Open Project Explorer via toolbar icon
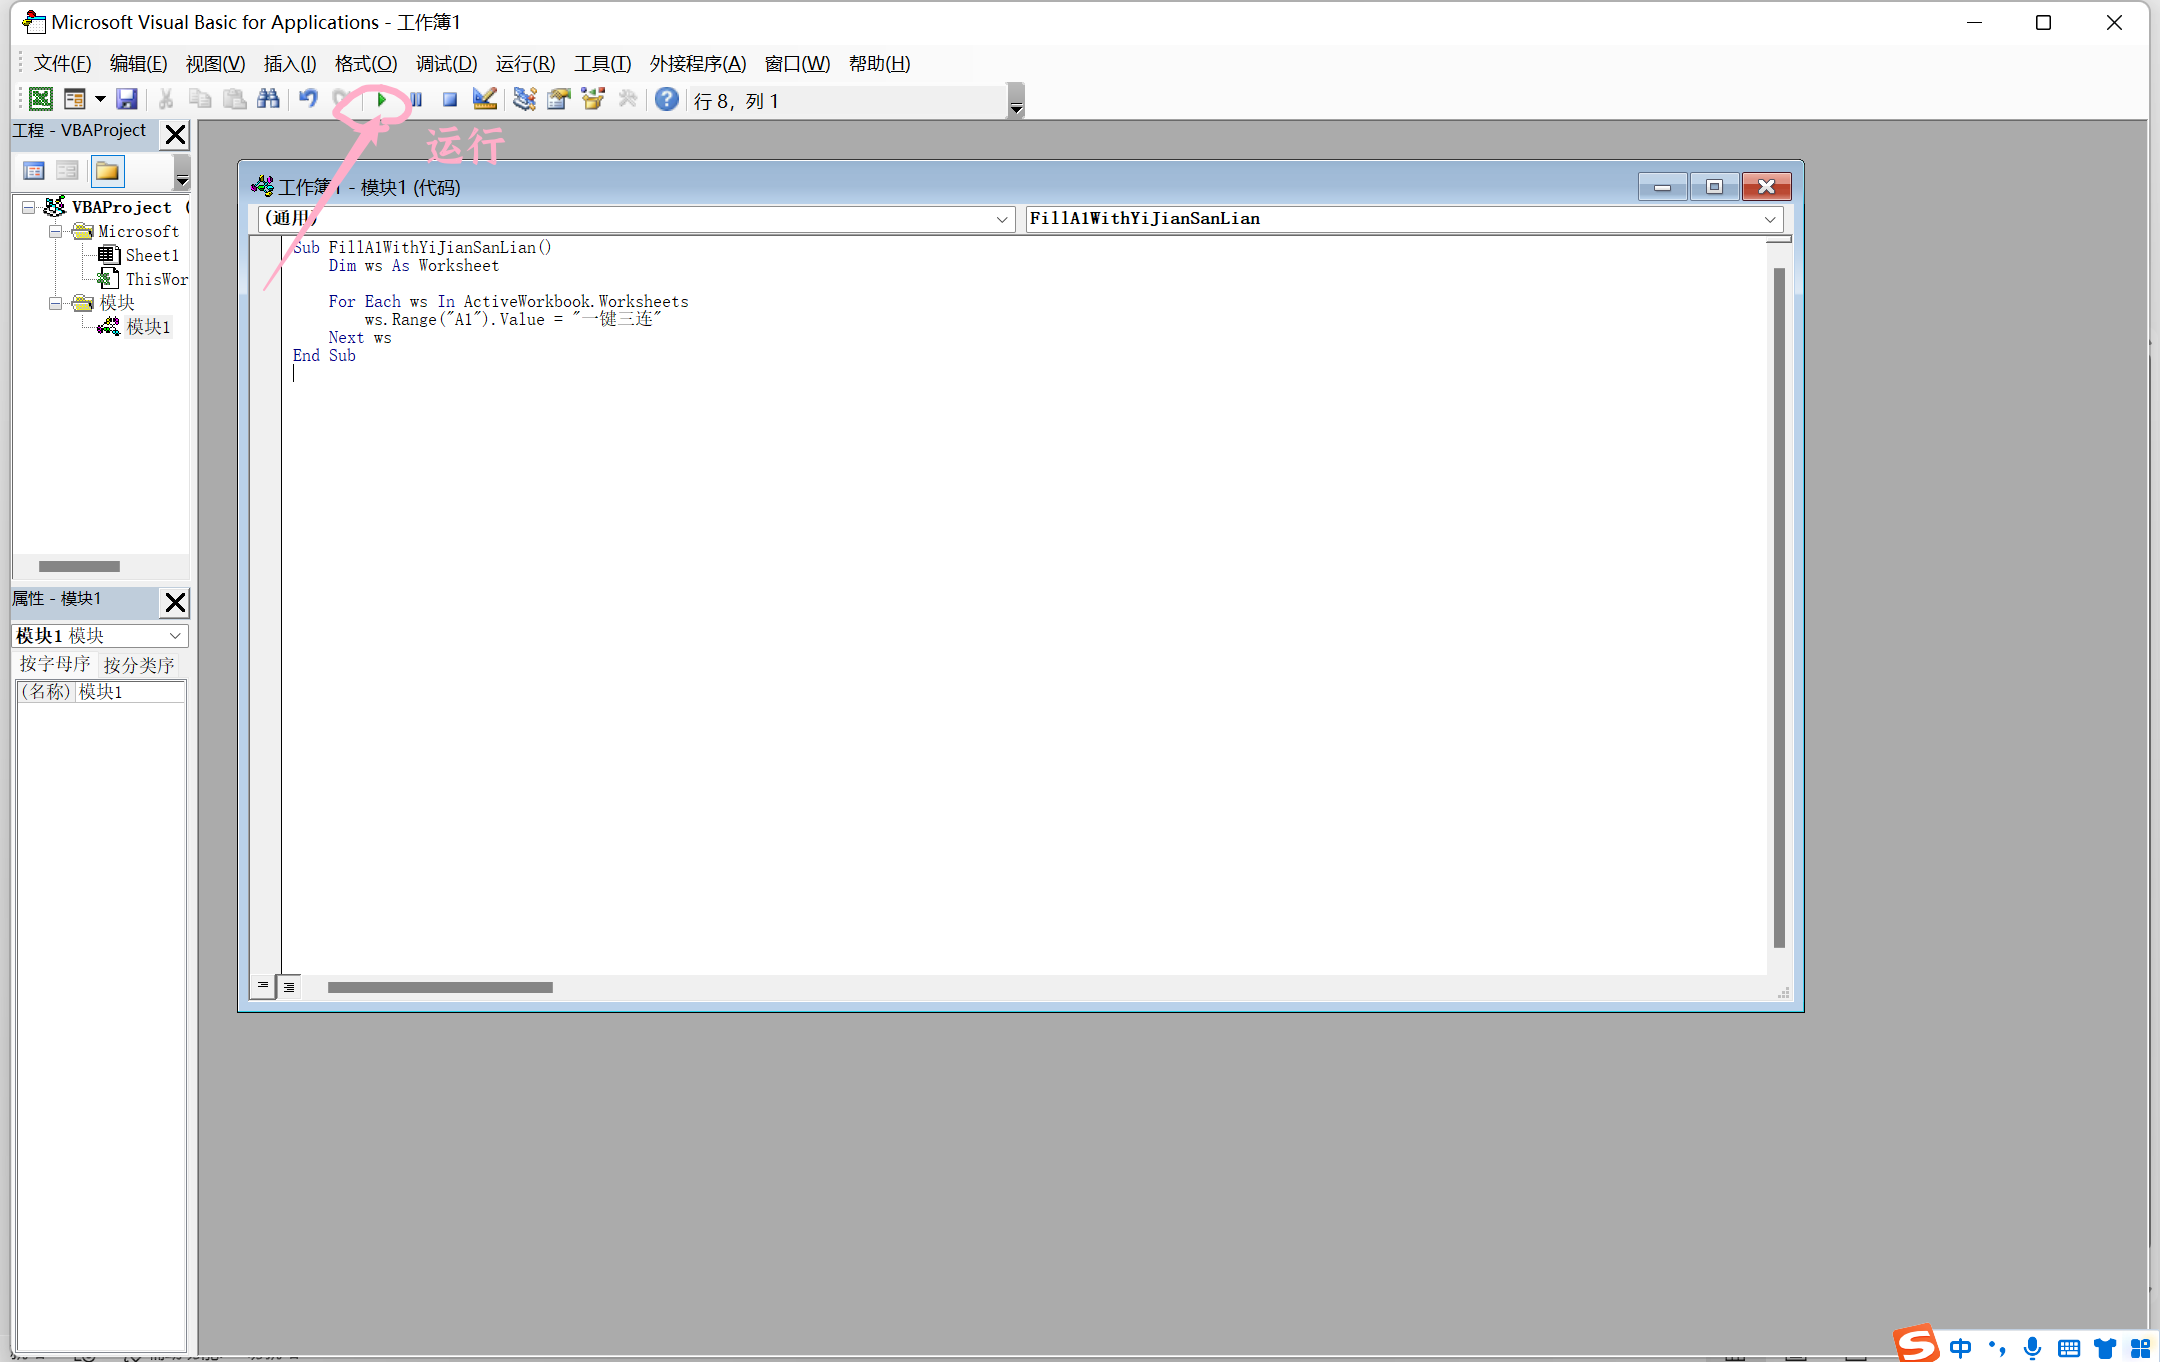2160x1362 pixels. (x=524, y=99)
